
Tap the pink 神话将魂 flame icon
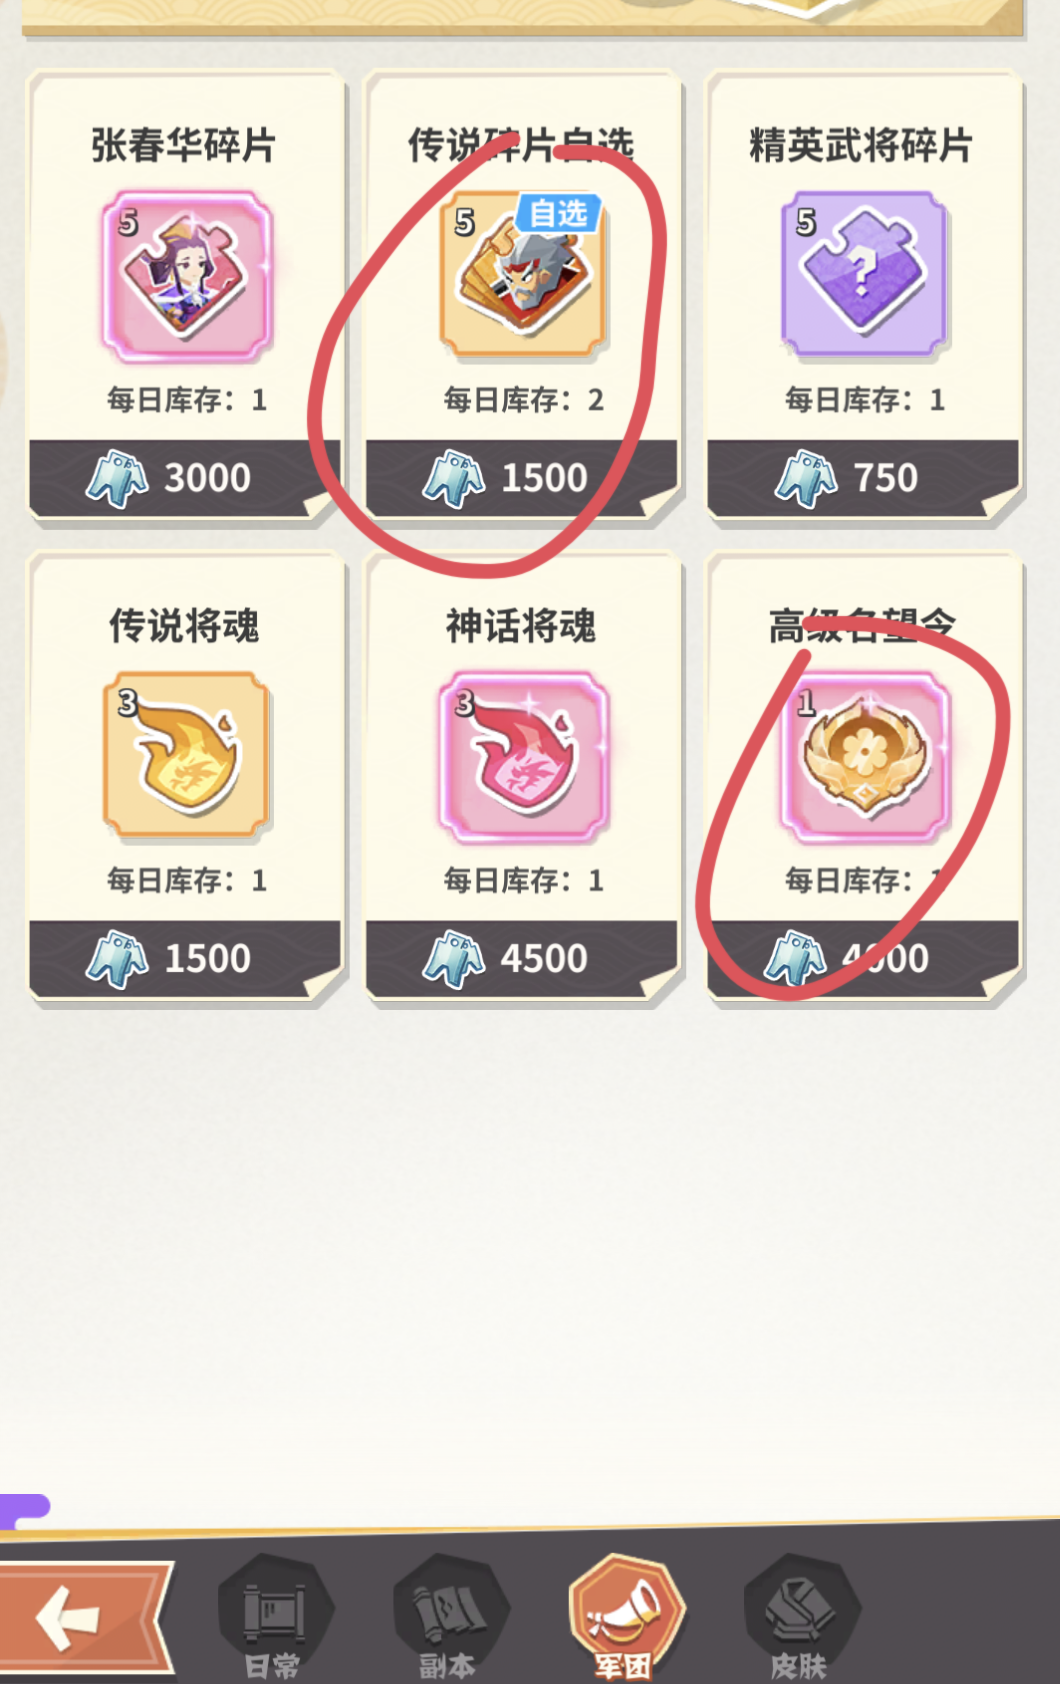click(523, 757)
